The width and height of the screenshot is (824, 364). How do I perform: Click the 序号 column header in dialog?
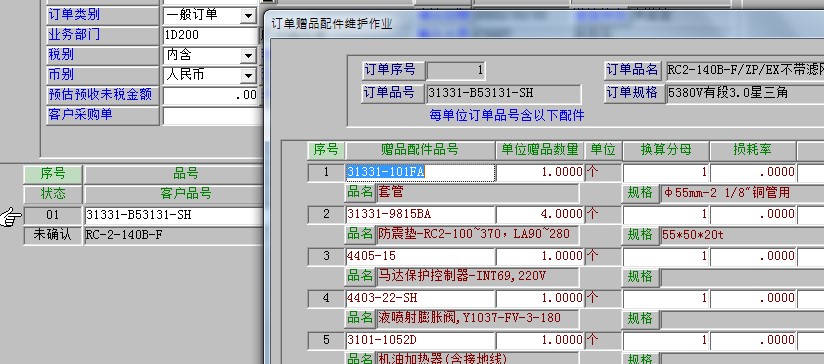tap(326, 150)
